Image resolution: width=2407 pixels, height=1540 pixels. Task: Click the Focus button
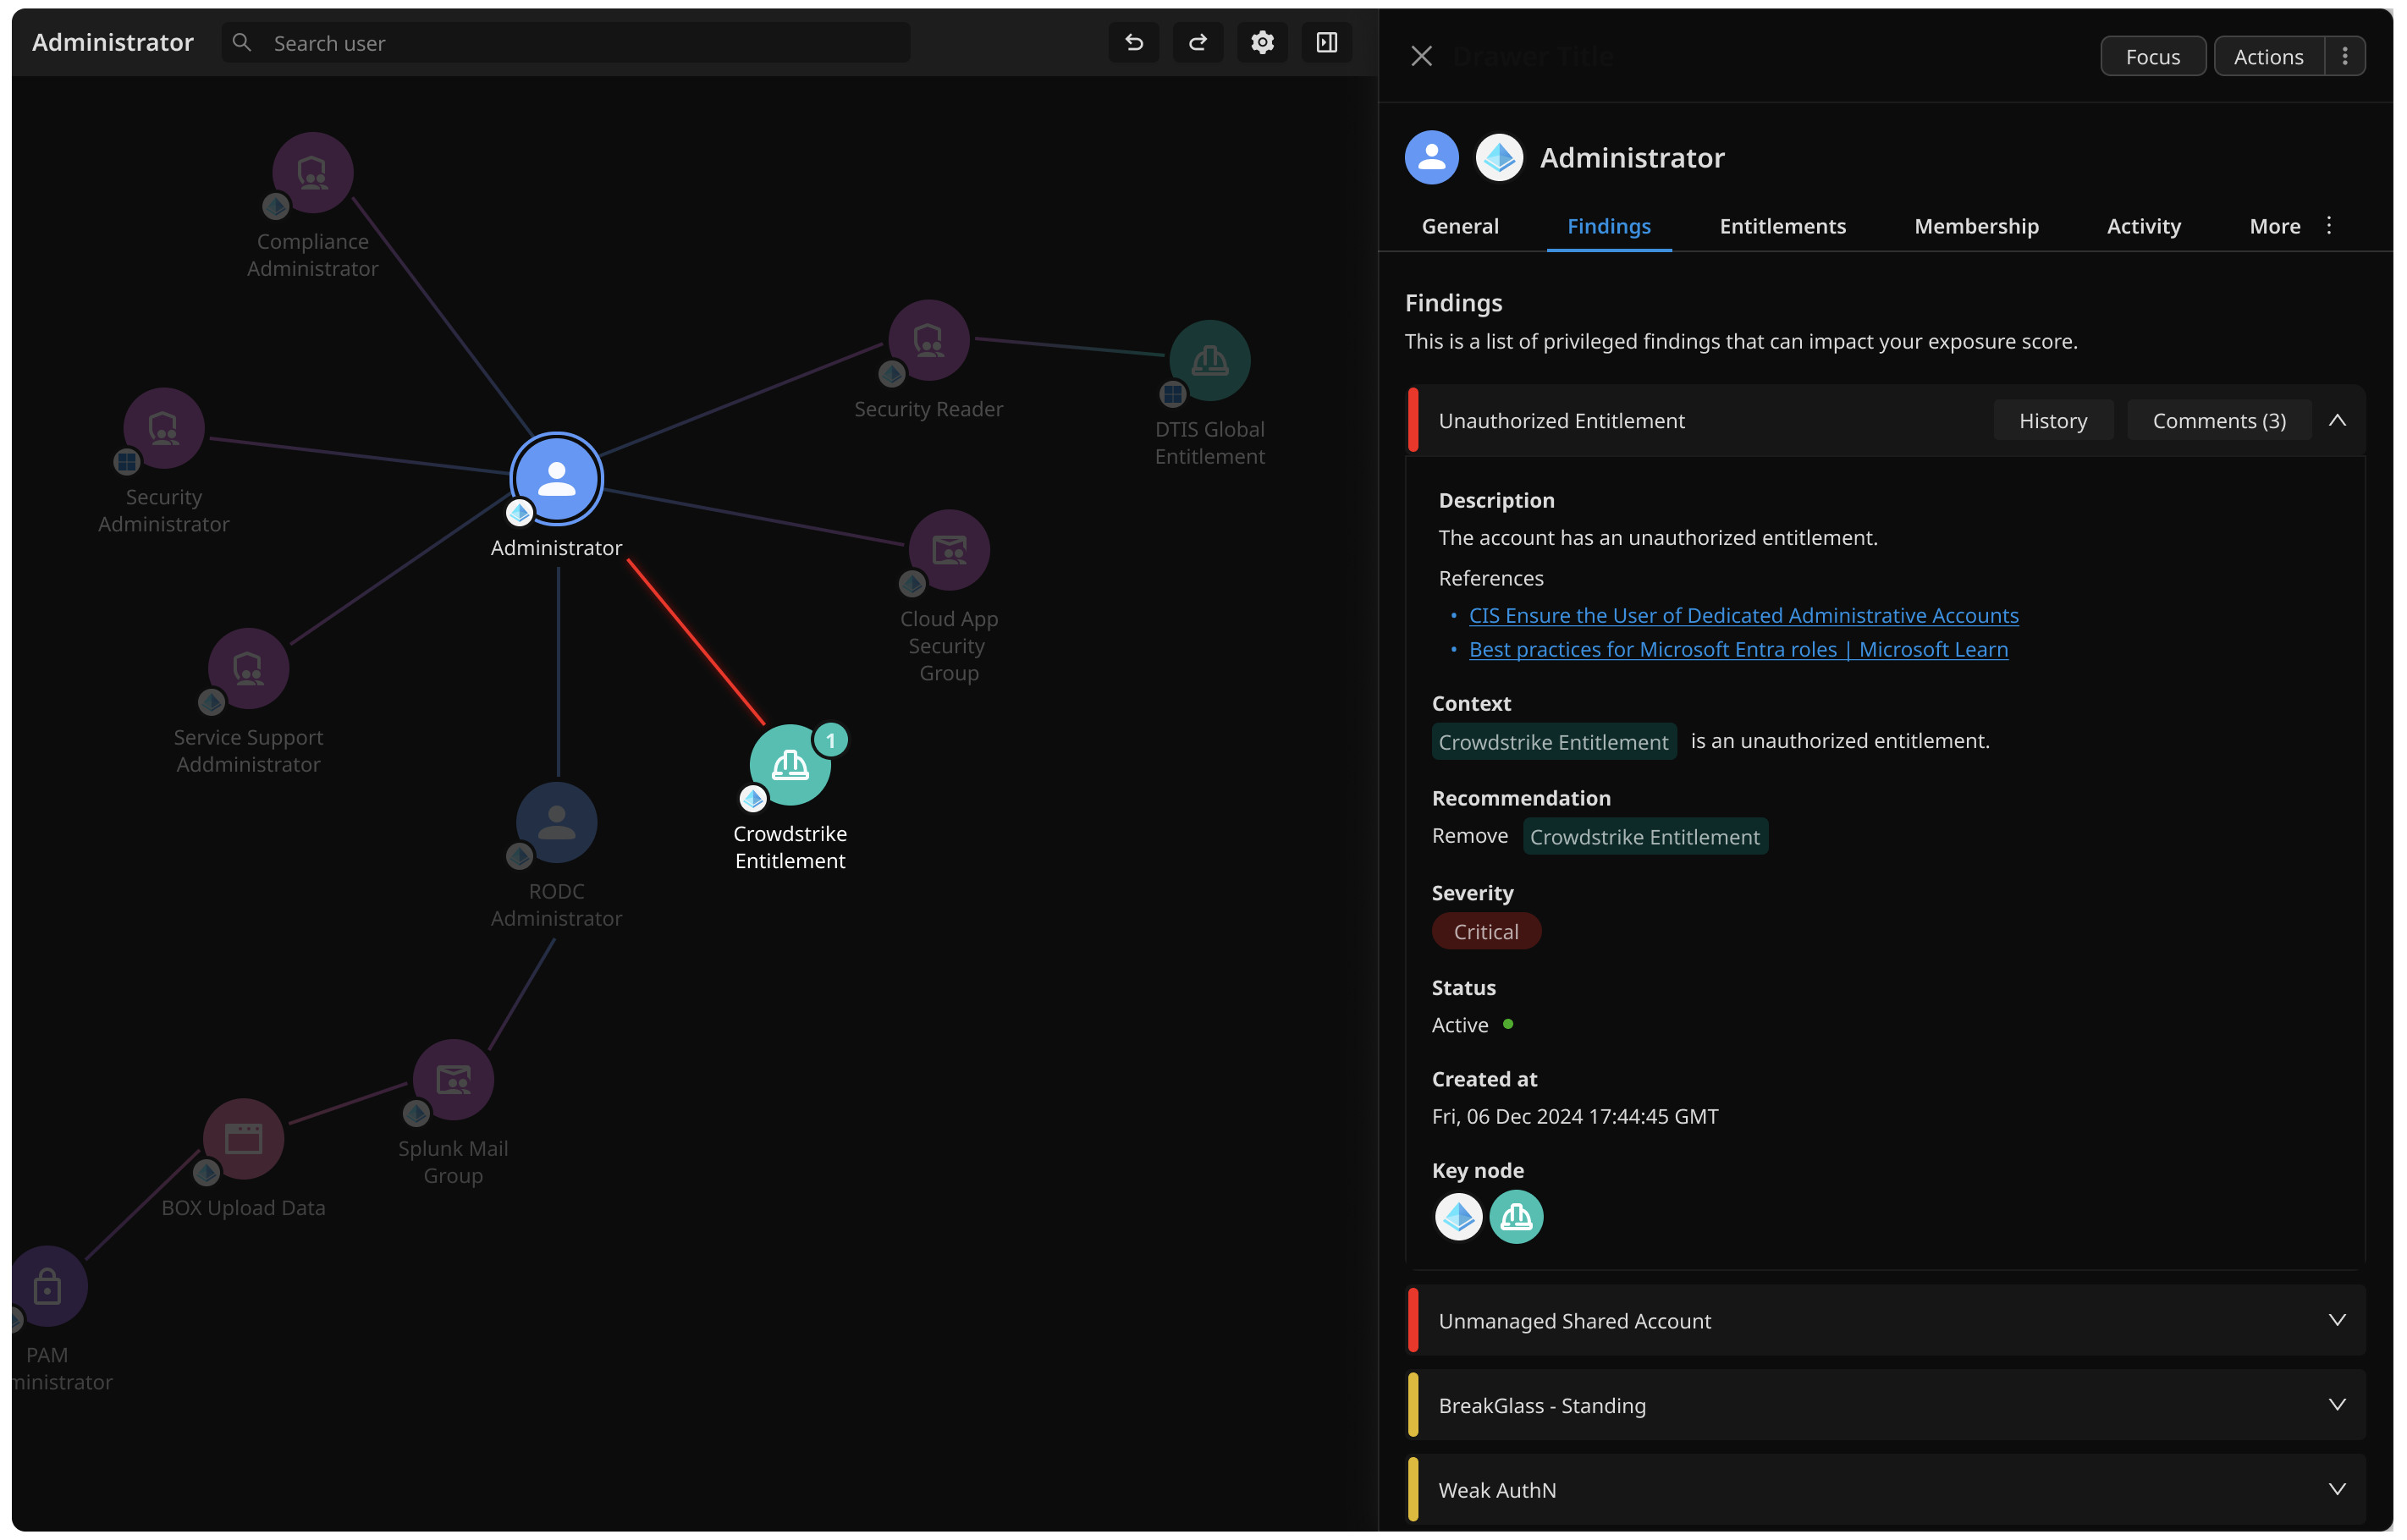click(2152, 56)
